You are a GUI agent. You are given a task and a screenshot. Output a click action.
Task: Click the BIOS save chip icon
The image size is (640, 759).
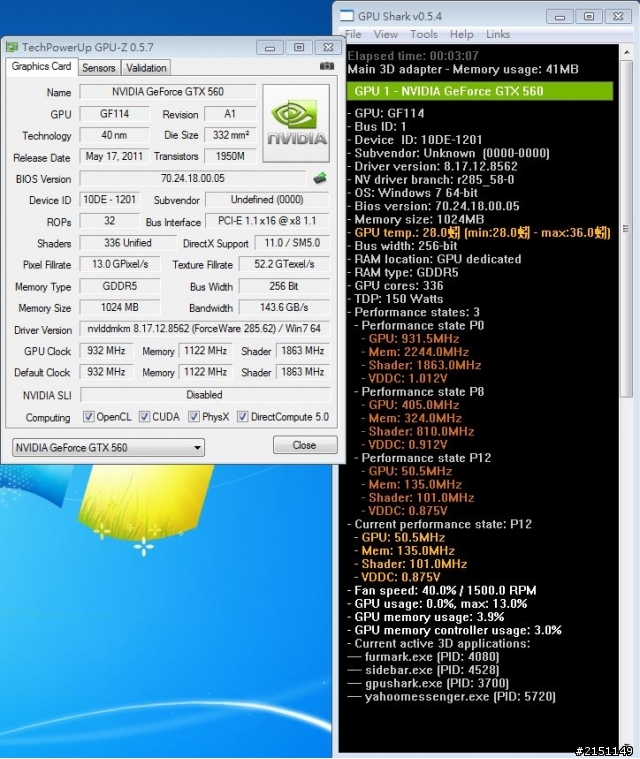tap(320, 178)
